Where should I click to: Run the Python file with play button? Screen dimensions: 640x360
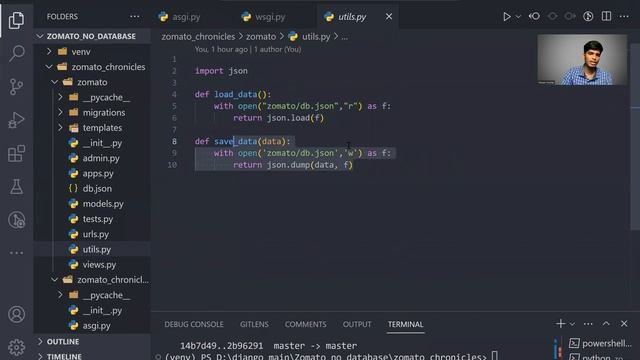point(507,16)
